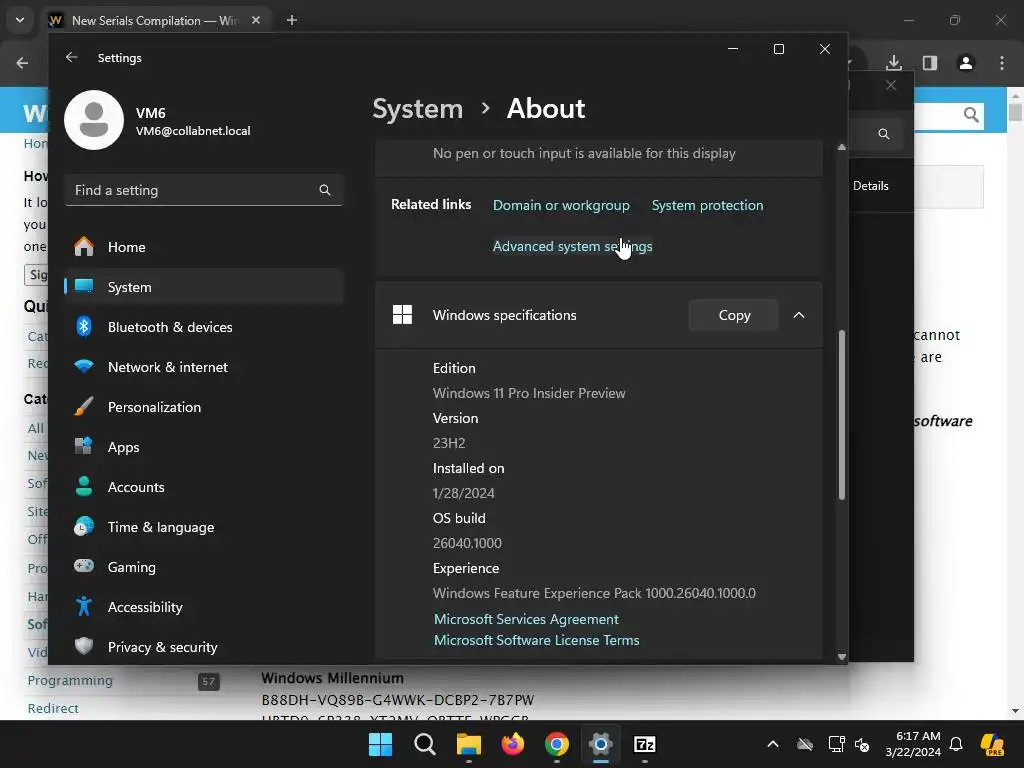Launch Firefox from the taskbar
Image resolution: width=1024 pixels, height=768 pixels.
click(x=513, y=744)
